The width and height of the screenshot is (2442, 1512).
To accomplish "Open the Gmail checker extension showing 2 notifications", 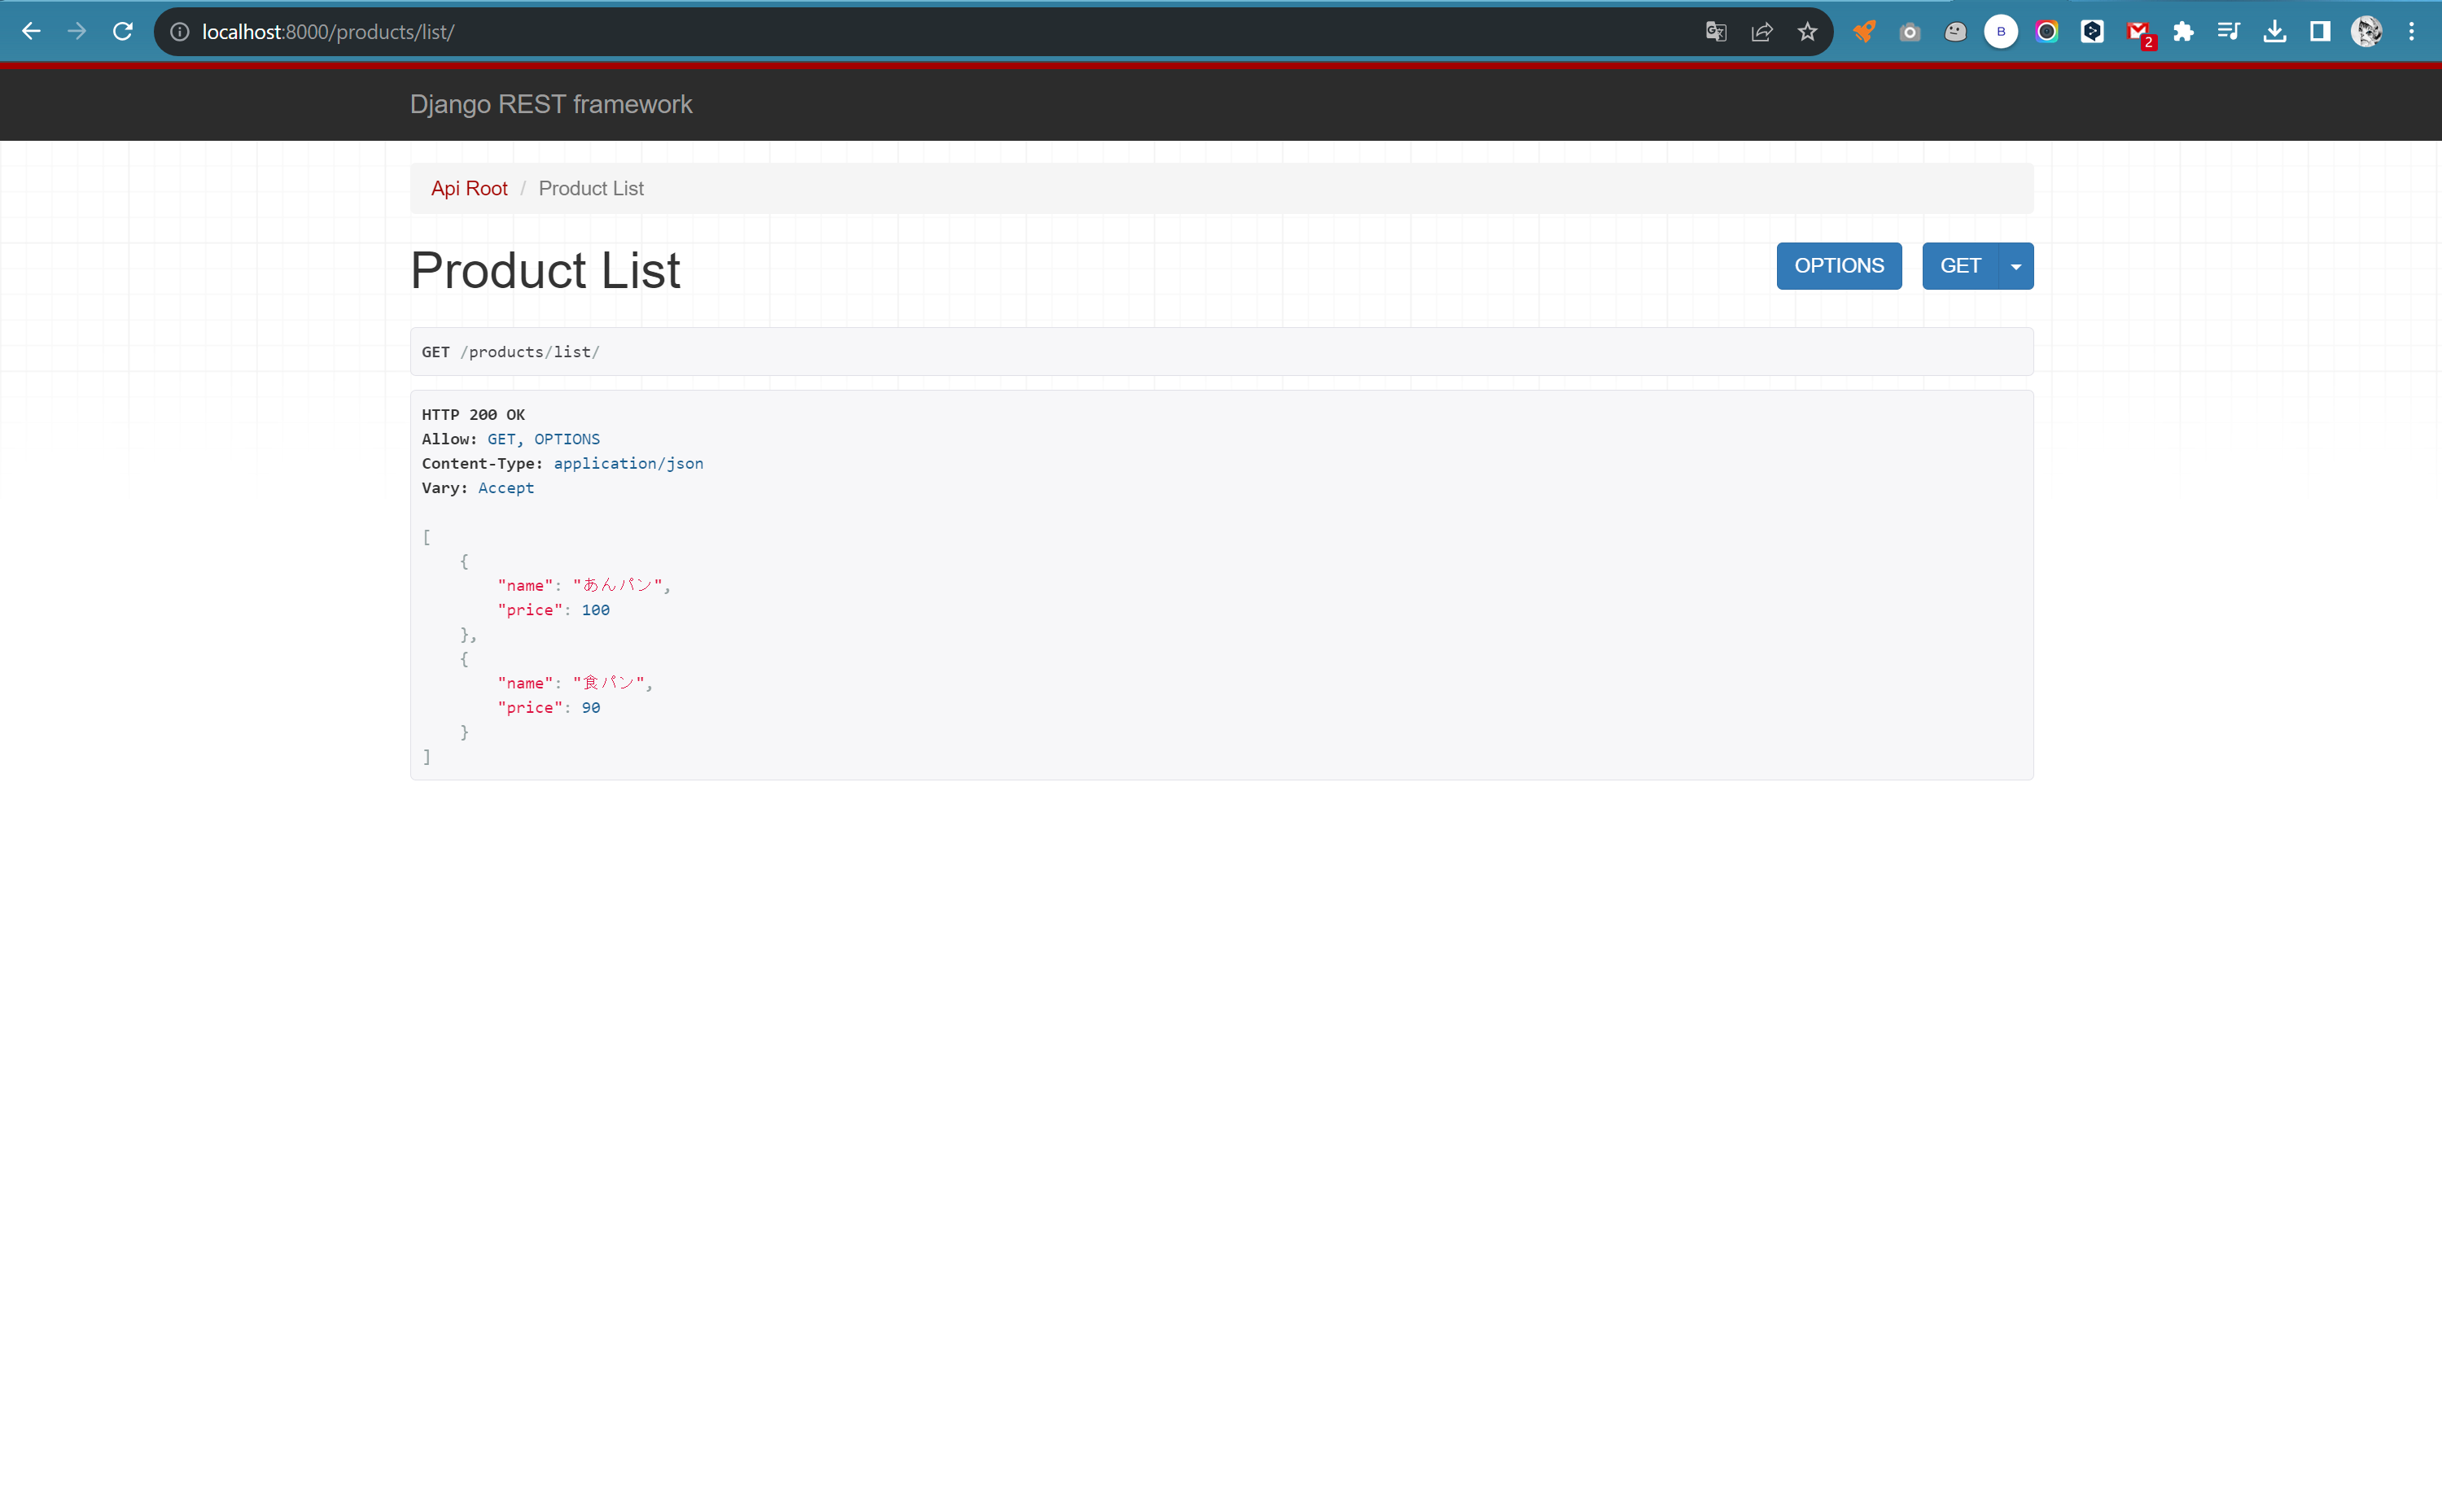I will click(2139, 31).
